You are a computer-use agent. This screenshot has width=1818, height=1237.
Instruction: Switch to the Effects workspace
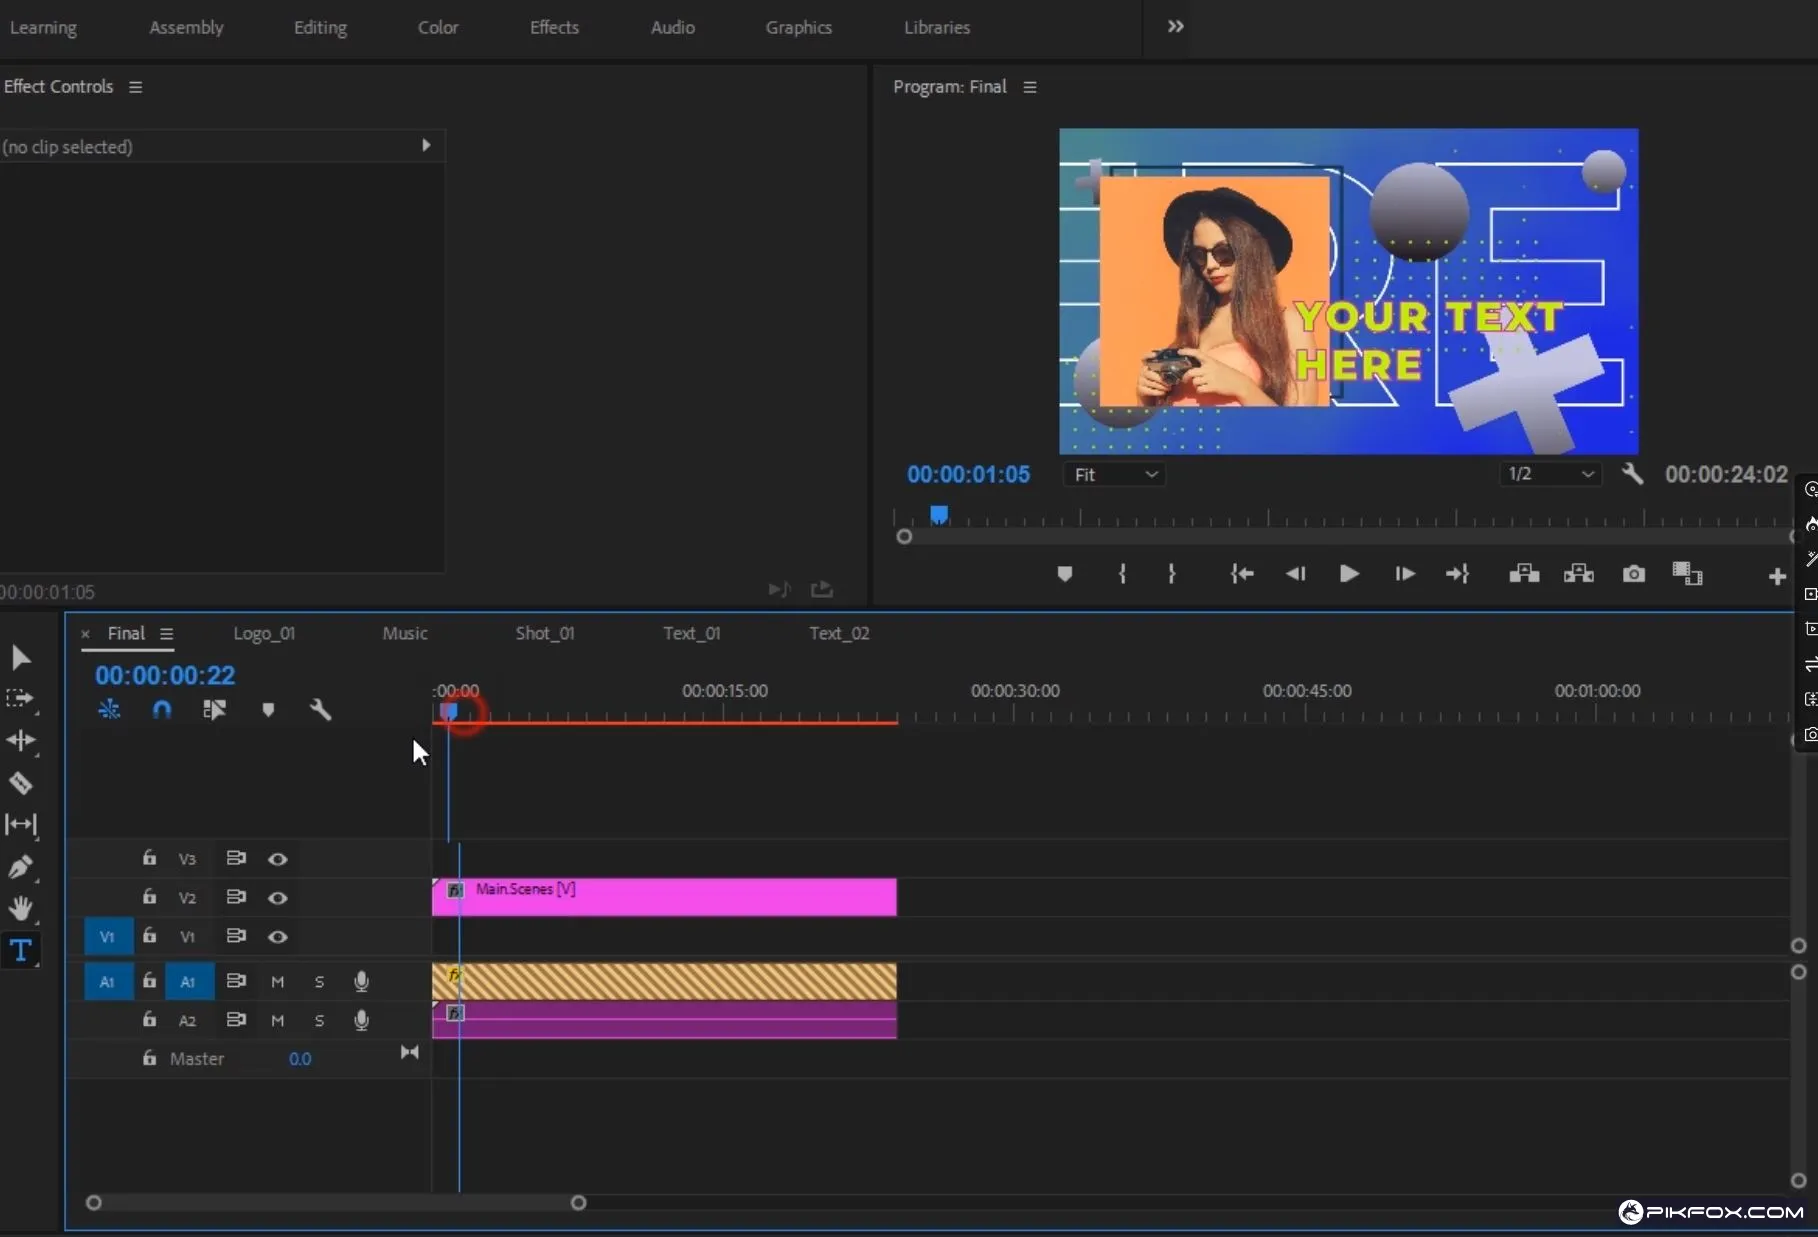554,28
